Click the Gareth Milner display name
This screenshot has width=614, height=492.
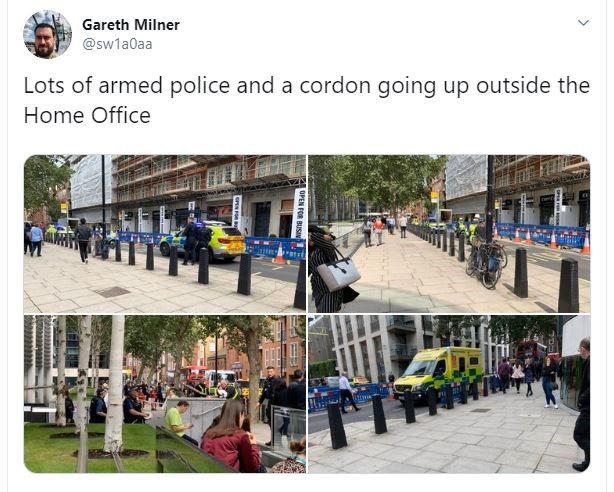tap(131, 25)
